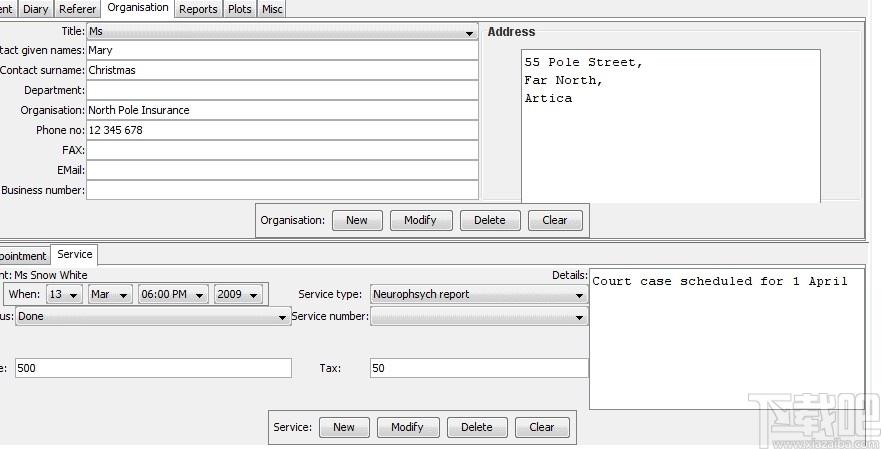
Task: Switch to the Plots tab
Action: tap(240, 9)
